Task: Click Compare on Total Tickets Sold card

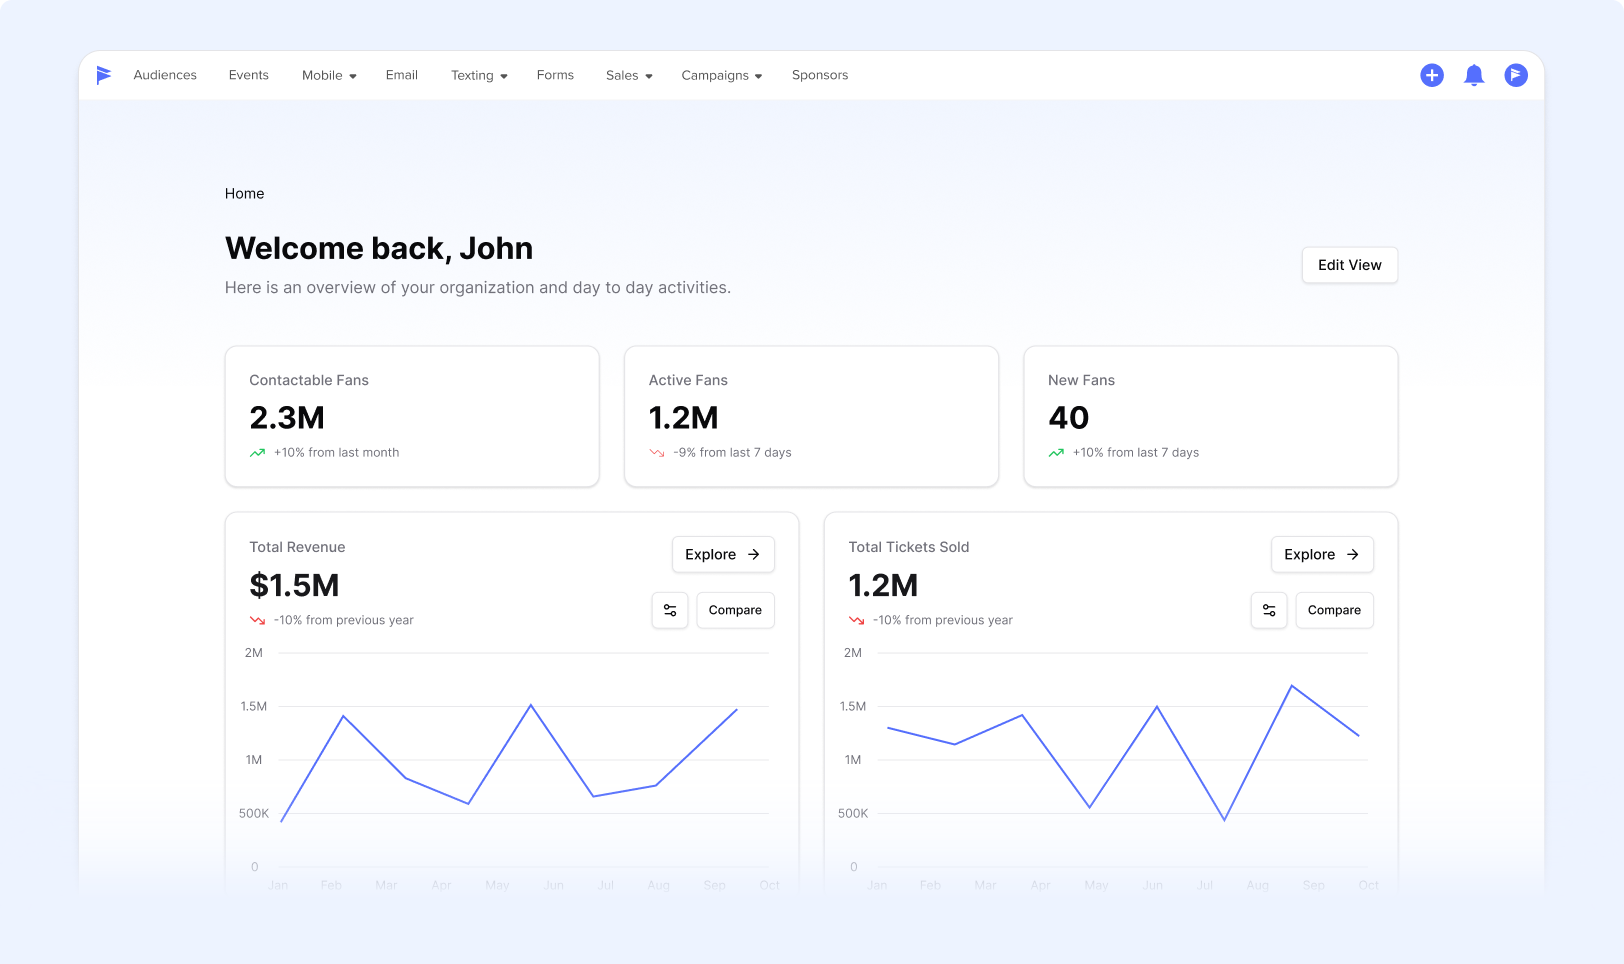Action: click(x=1334, y=610)
